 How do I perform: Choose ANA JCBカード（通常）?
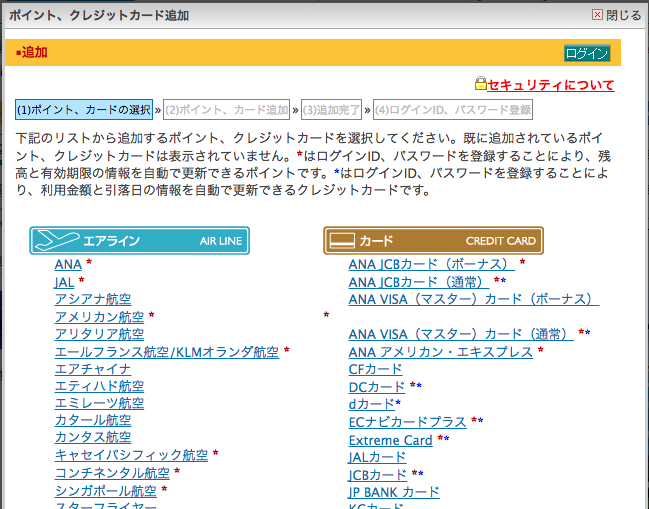tap(419, 282)
